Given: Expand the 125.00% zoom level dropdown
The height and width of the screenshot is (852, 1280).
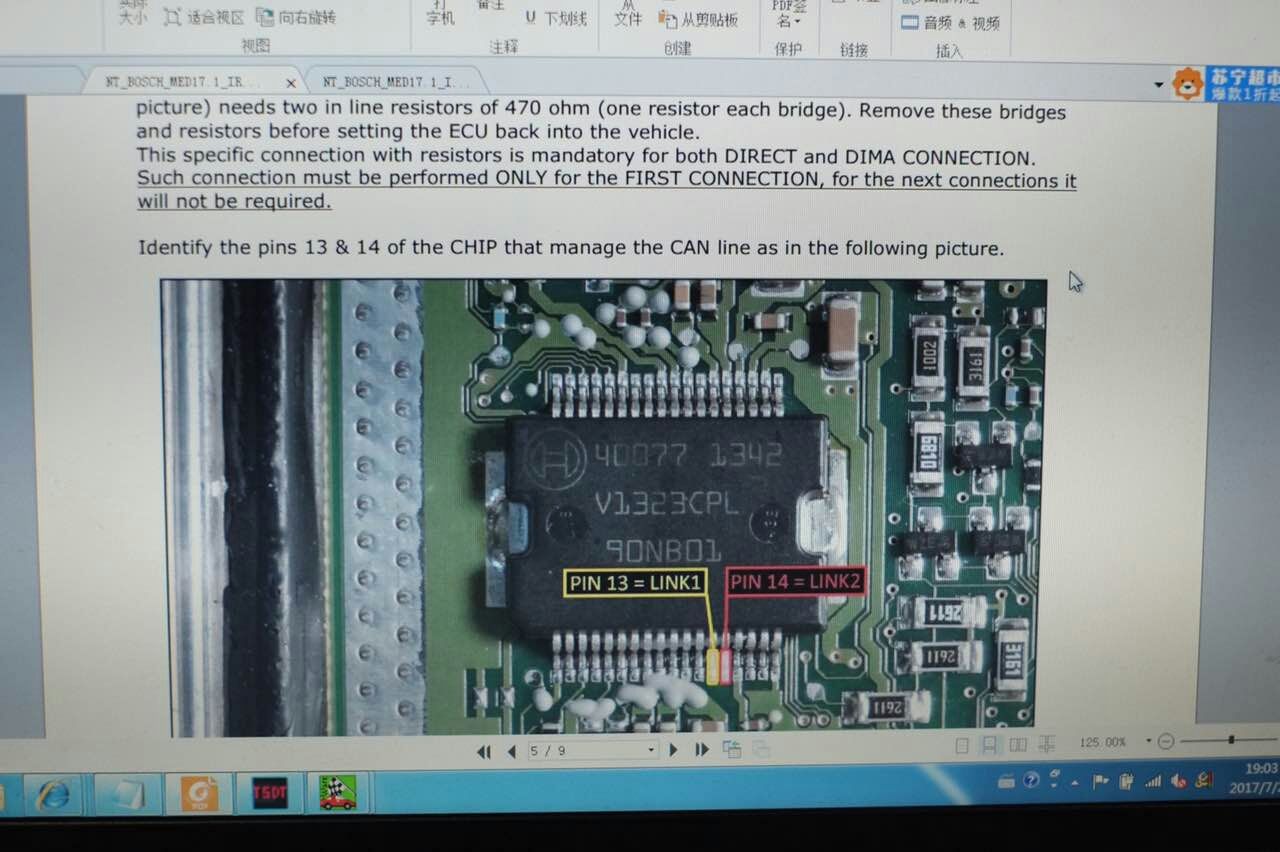Looking at the screenshot, I should coord(1148,742).
